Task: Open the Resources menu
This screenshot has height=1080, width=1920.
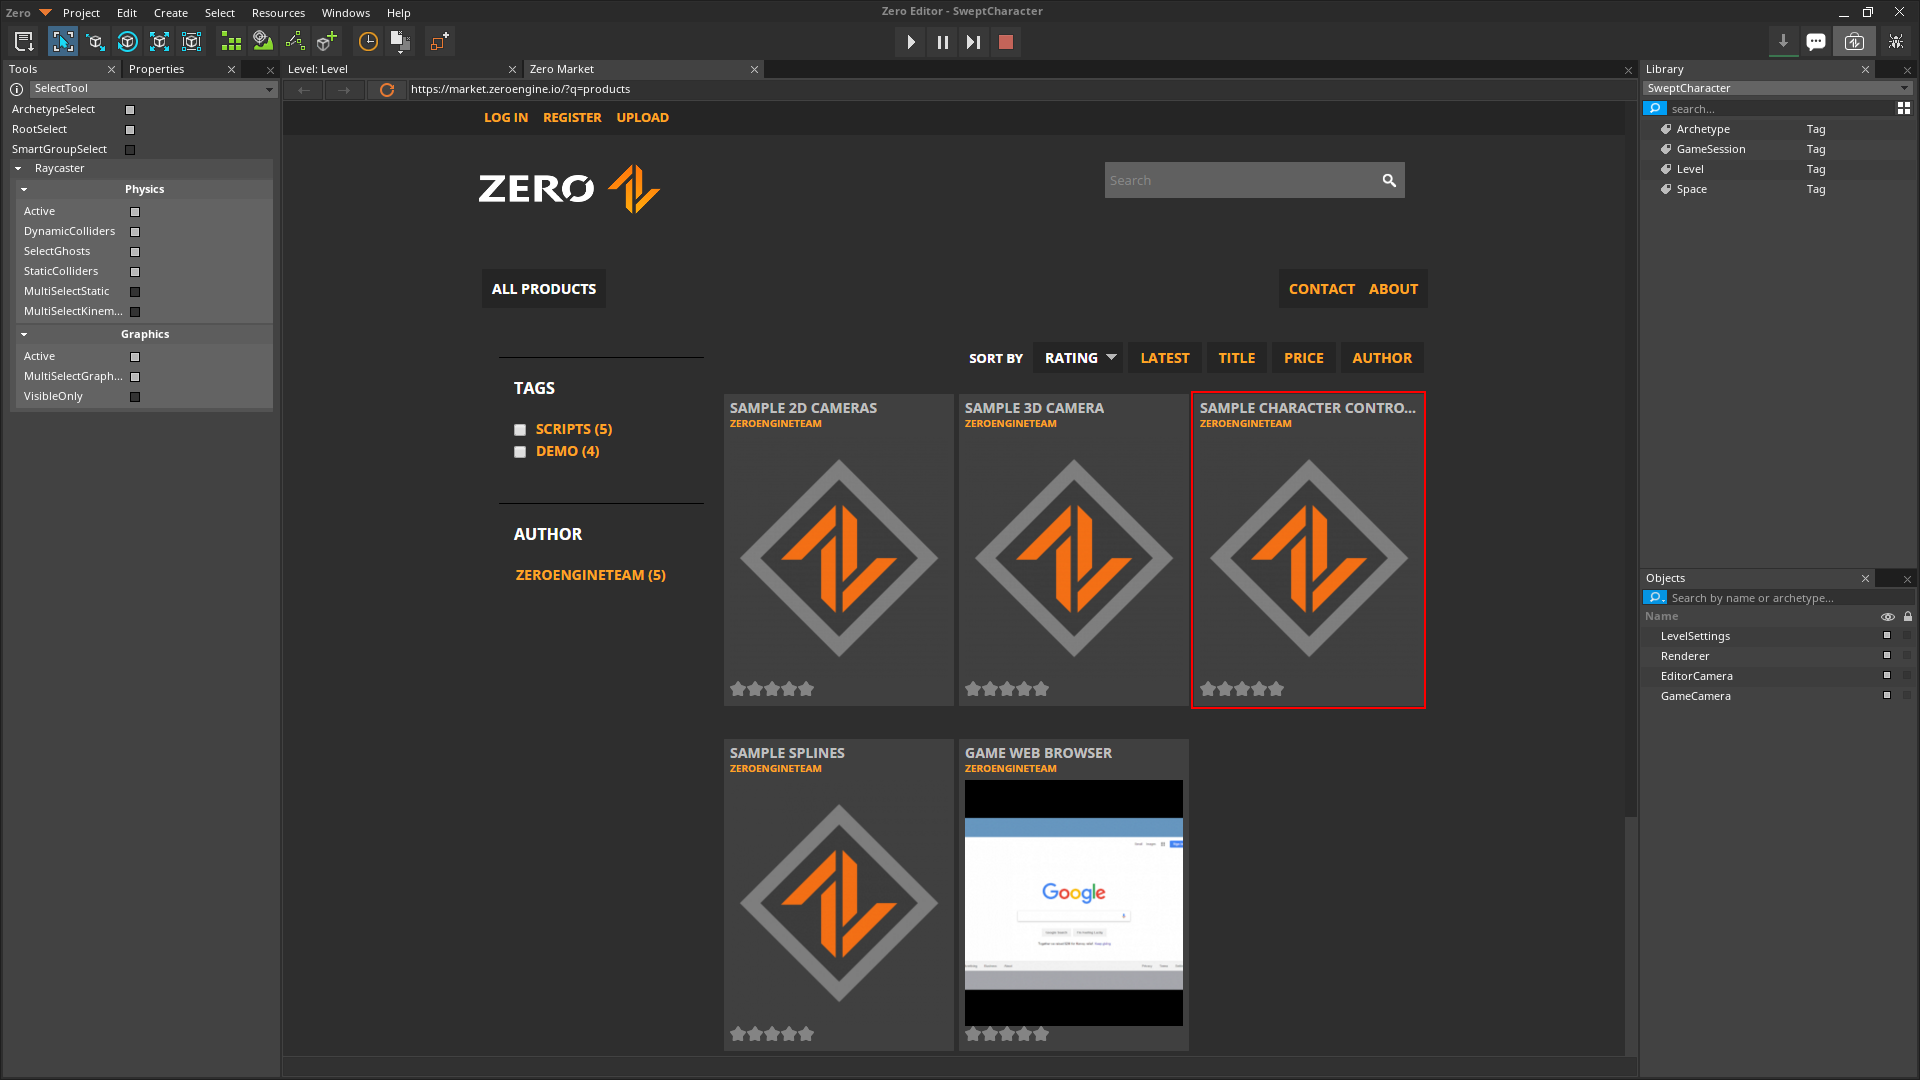Action: 278,13
